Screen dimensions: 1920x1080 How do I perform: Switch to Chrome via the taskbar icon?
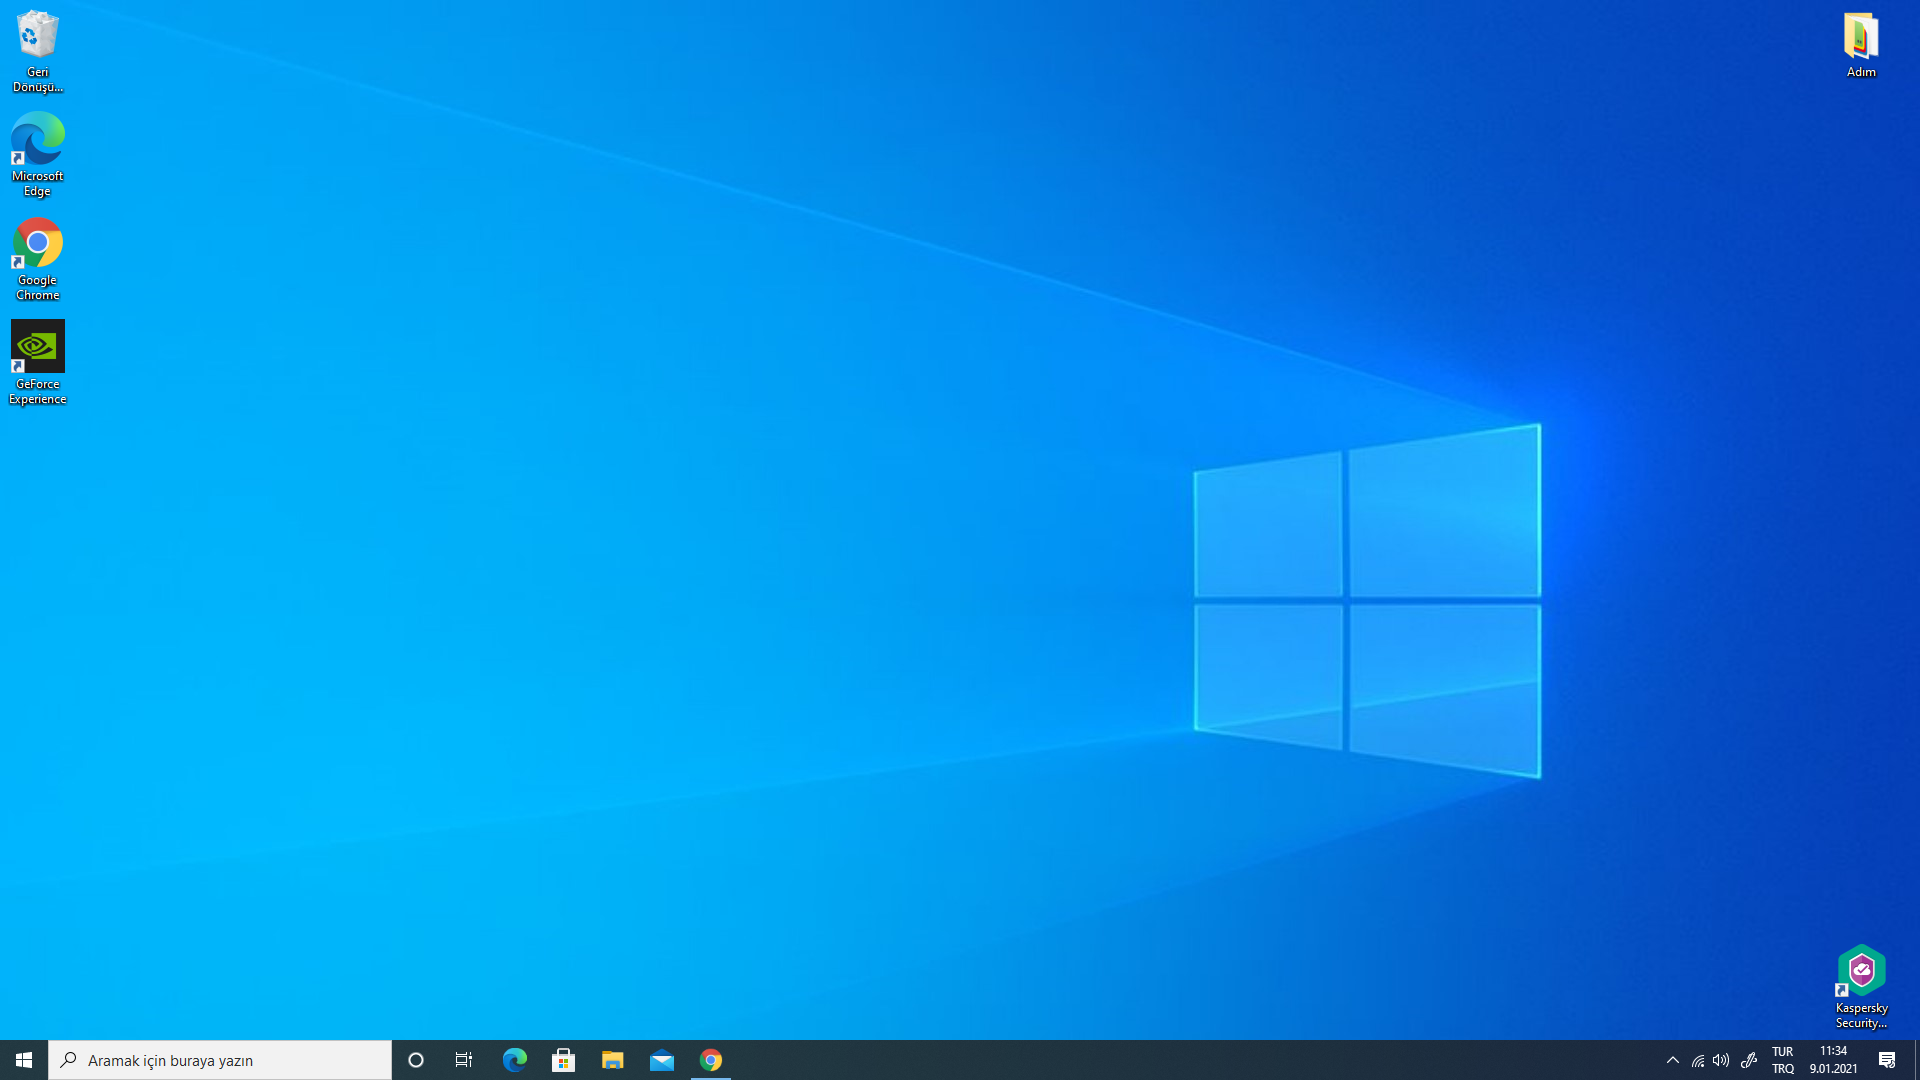711,1060
